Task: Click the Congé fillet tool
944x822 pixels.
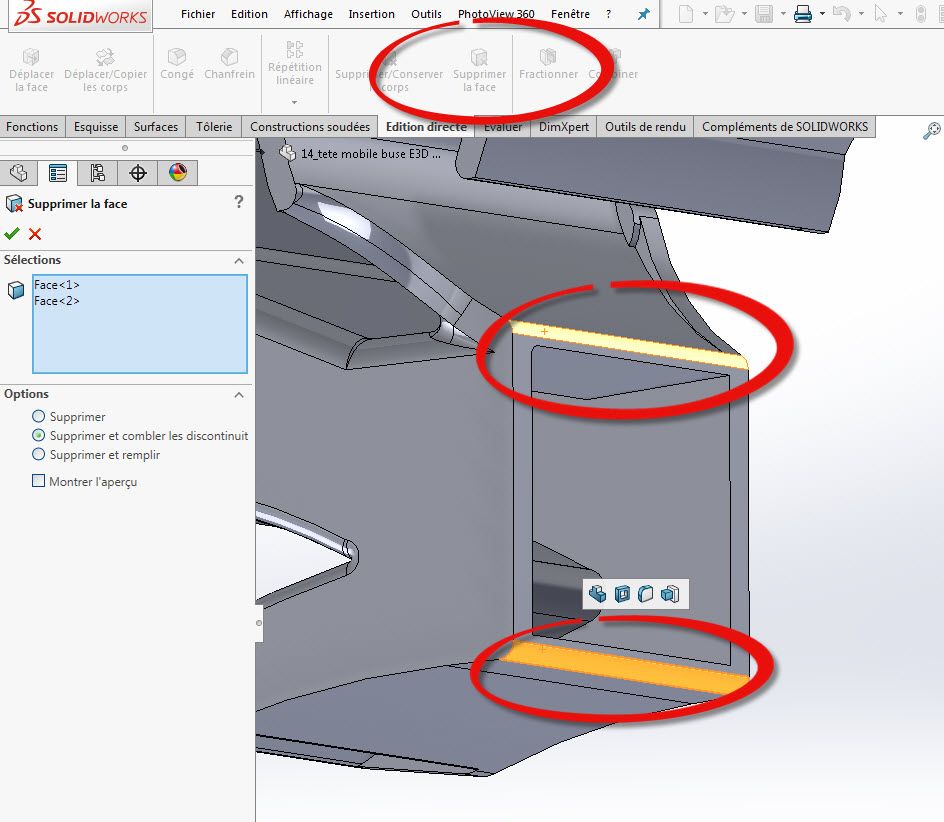Action: pyautogui.click(x=177, y=64)
